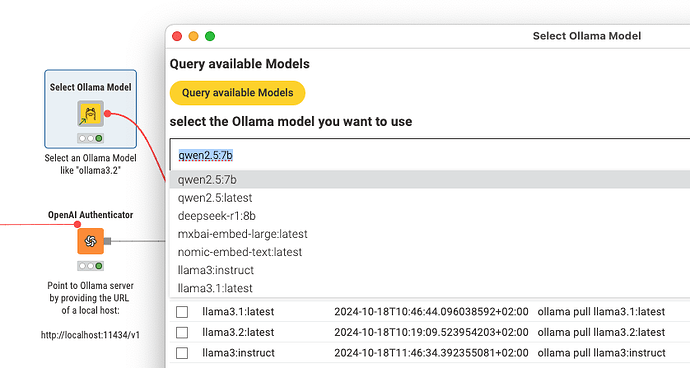This screenshot has width=690, height=368.
Task: Pick llama3:instruct from the dropdown list
Action: pos(429,270)
